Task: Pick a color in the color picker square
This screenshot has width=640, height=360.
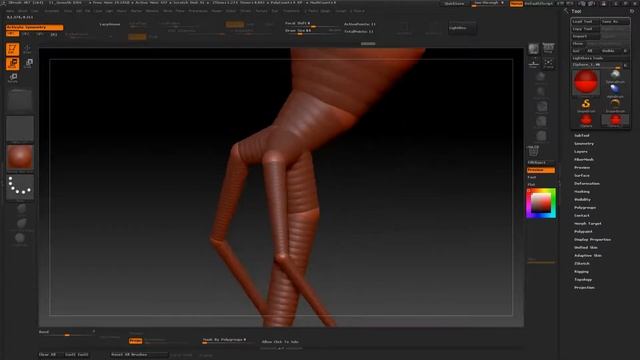Action: click(x=541, y=203)
